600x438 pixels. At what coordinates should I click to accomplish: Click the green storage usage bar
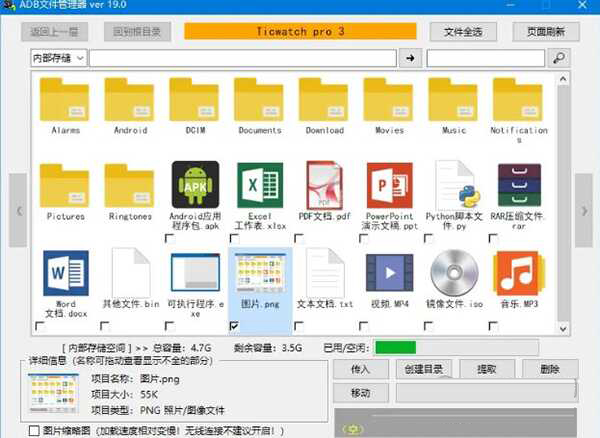[396, 348]
